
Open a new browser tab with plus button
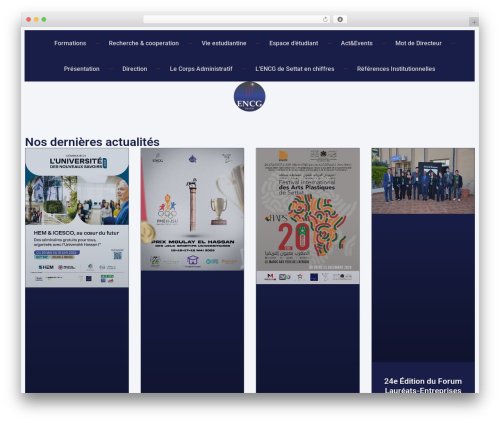click(x=474, y=22)
